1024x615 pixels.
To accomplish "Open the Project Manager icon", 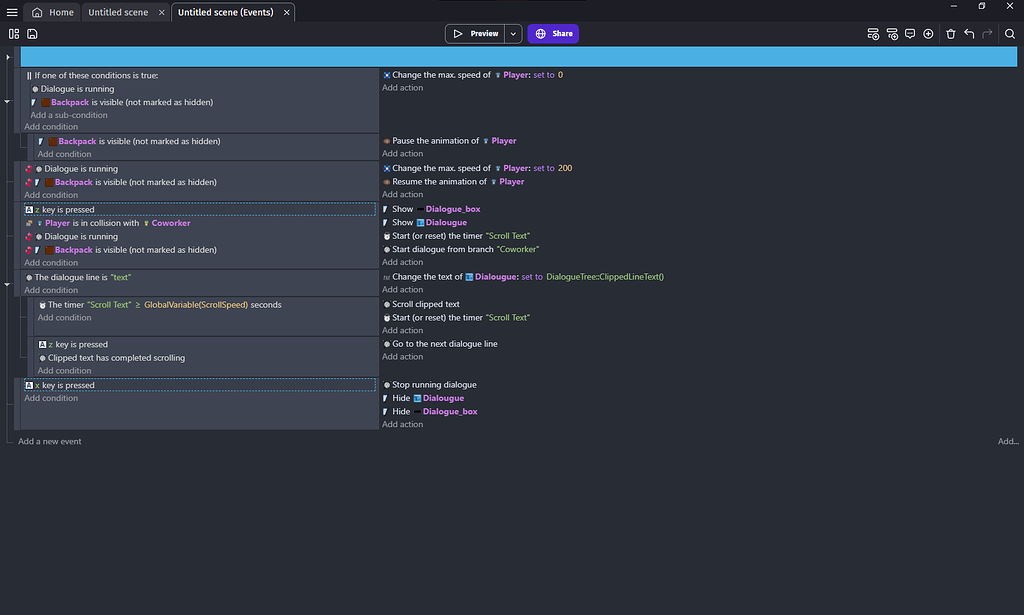I will [13, 33].
